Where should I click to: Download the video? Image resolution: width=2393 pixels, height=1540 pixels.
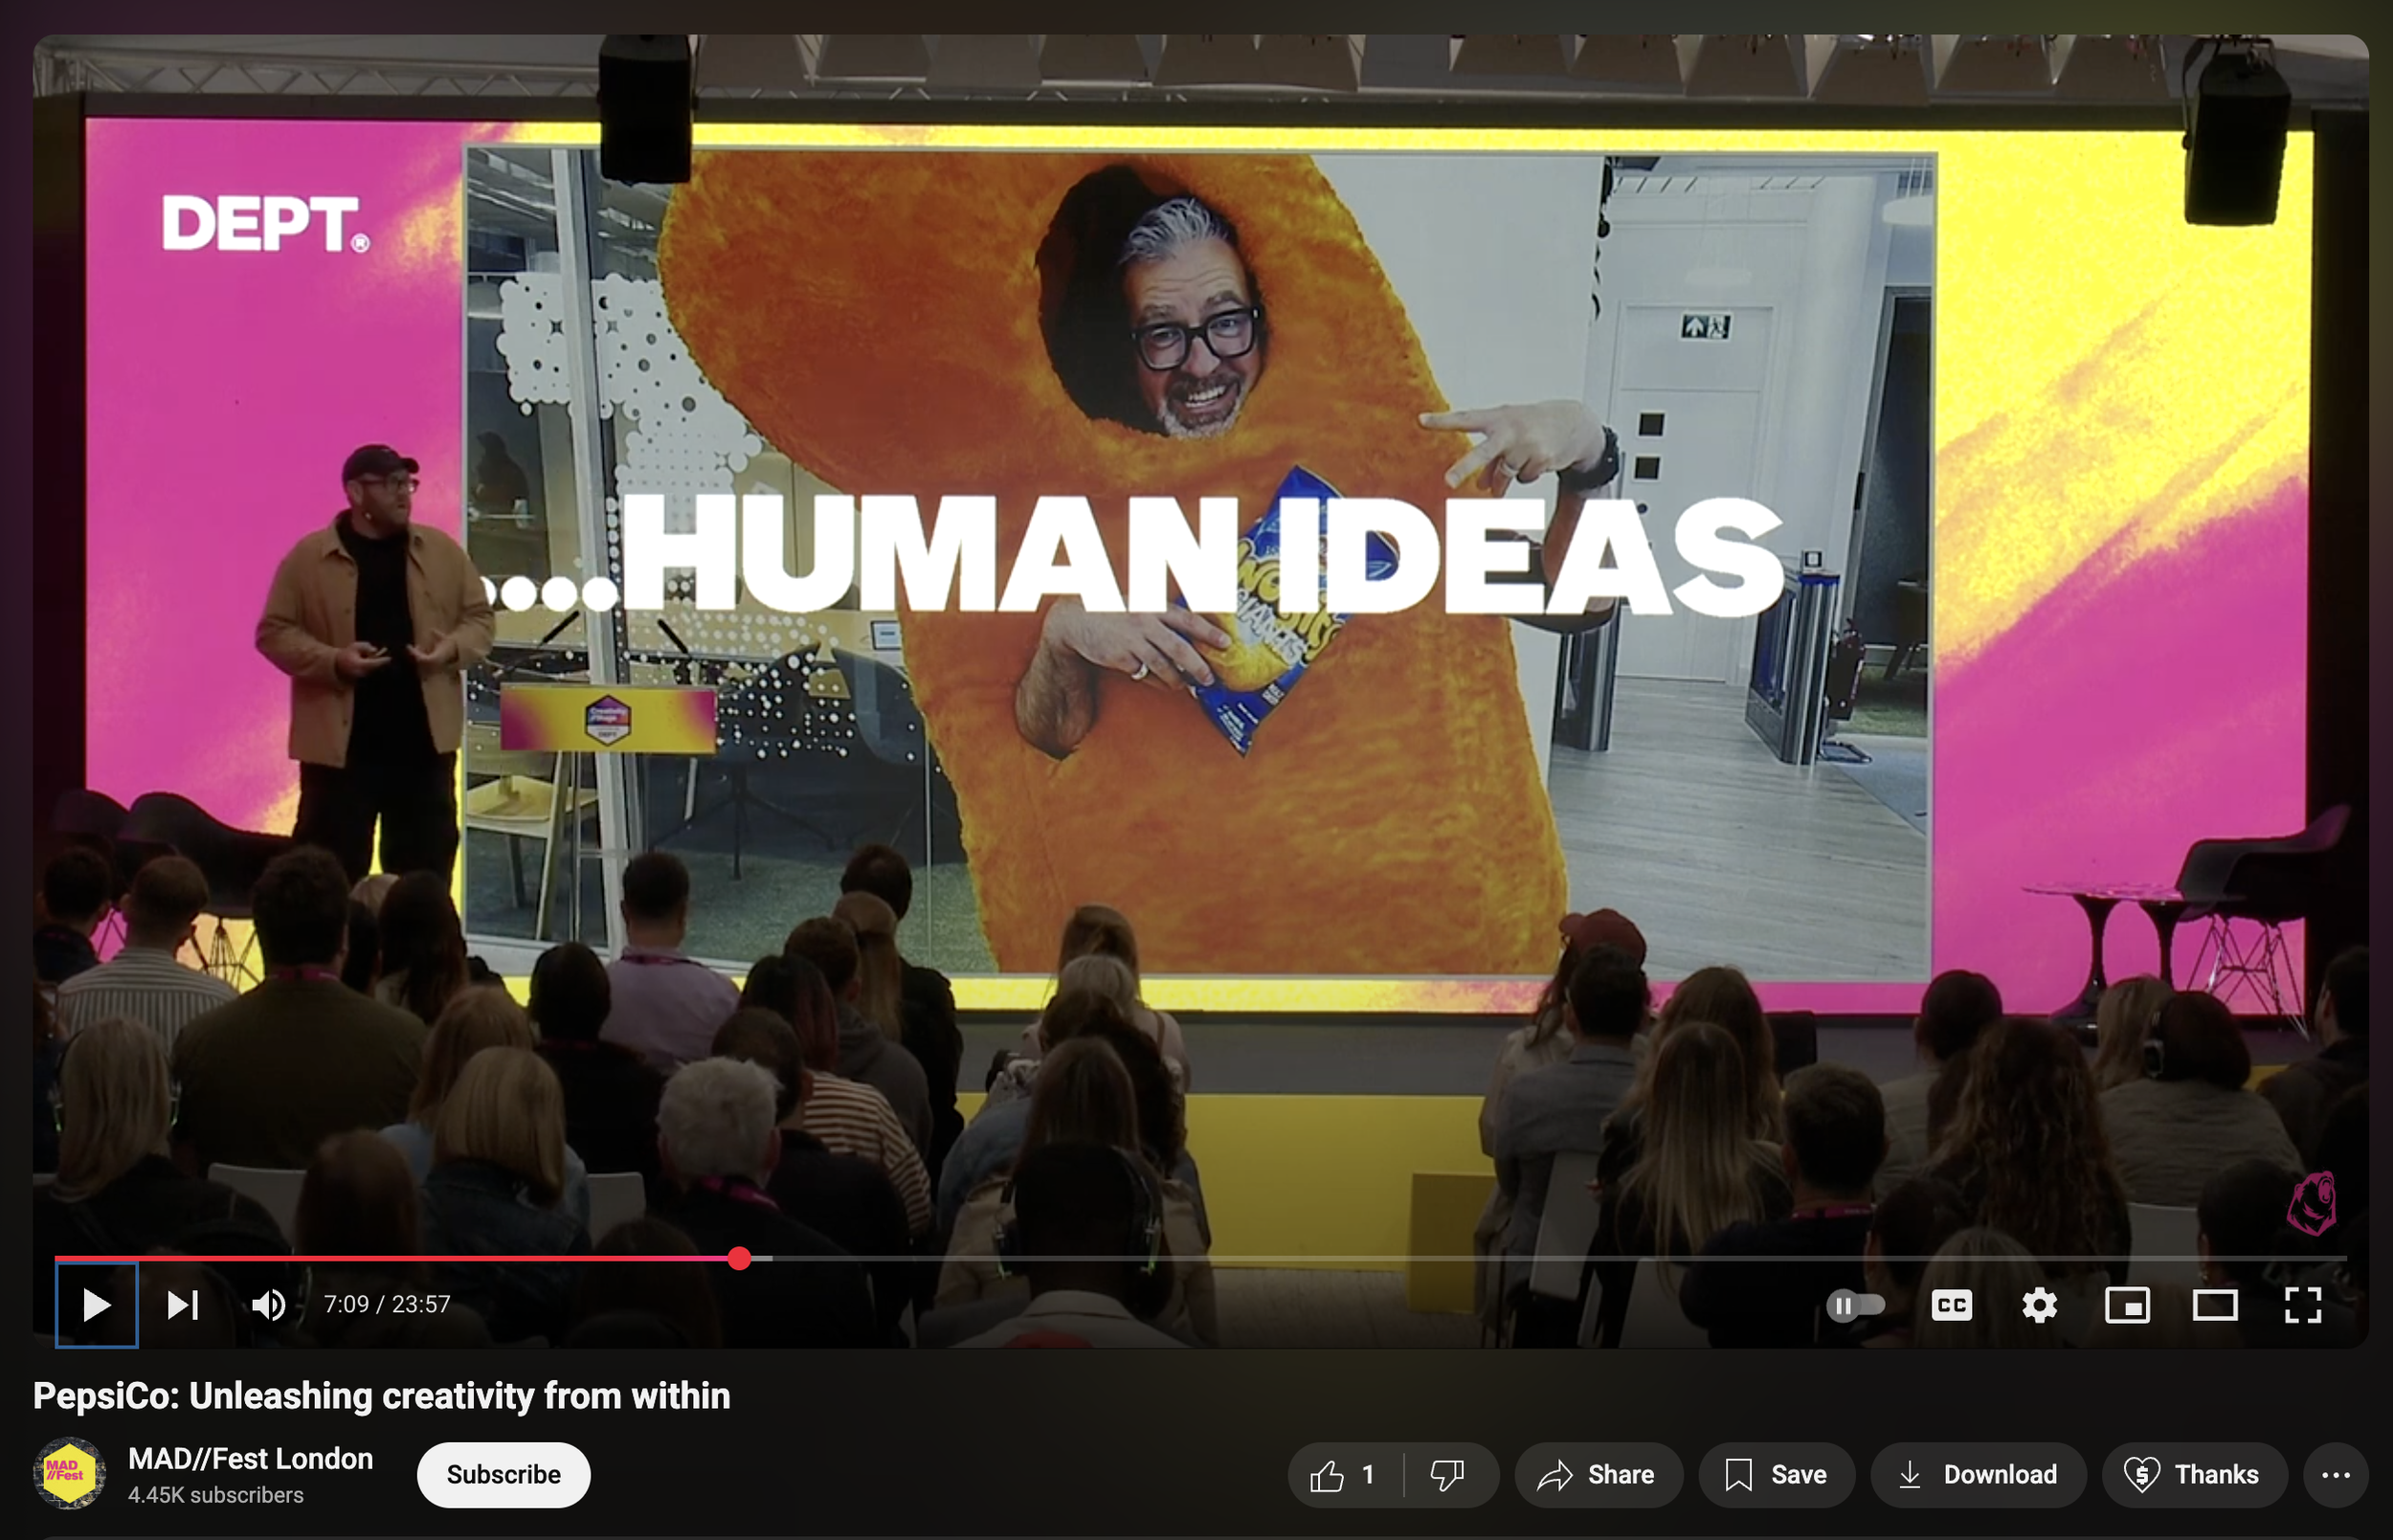(1978, 1475)
